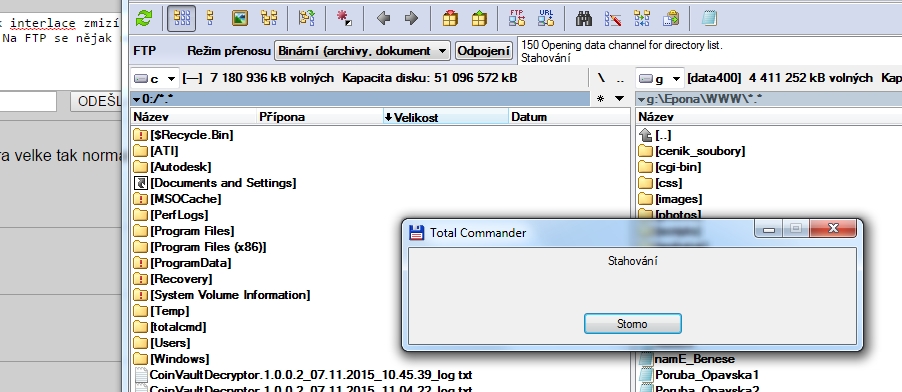Open the left panel favorites star button
The image size is (902, 392).
pyautogui.click(x=601, y=98)
